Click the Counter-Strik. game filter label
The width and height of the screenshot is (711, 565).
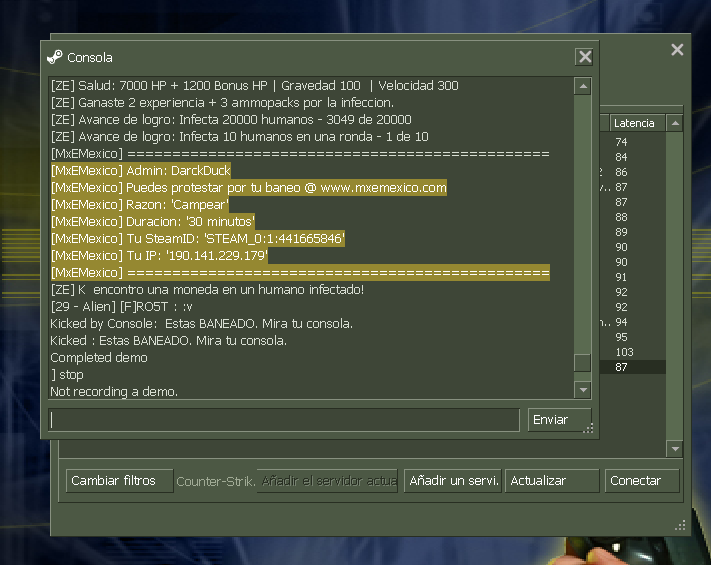[216, 481]
